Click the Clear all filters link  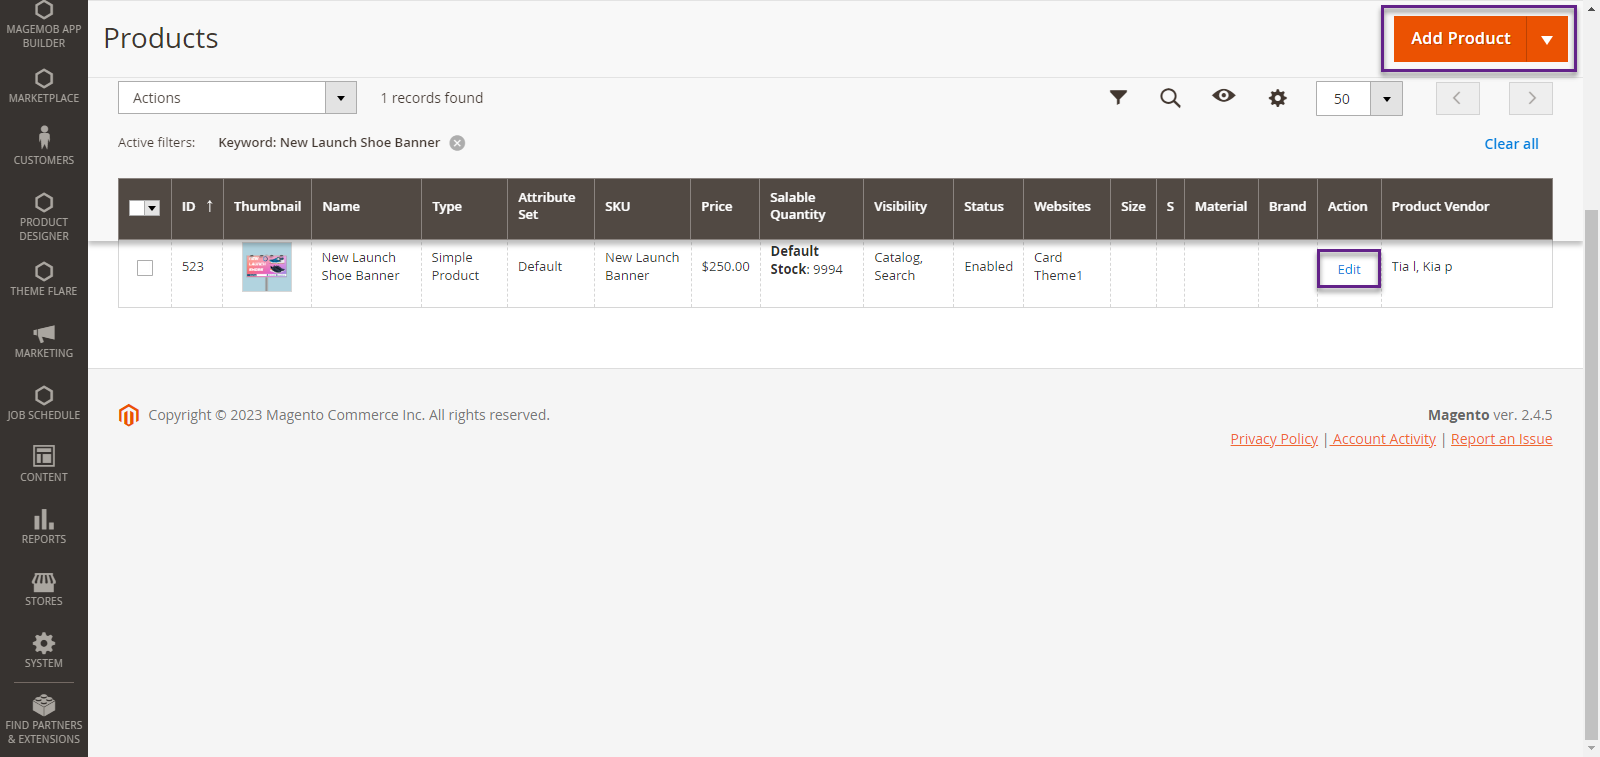[x=1511, y=144]
